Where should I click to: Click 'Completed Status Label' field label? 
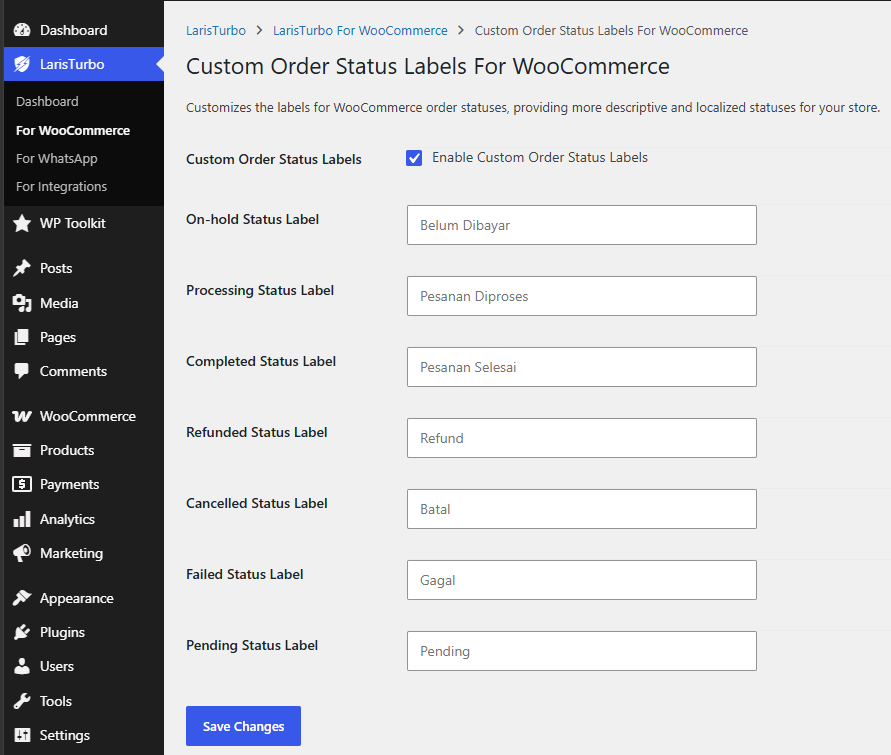click(261, 361)
